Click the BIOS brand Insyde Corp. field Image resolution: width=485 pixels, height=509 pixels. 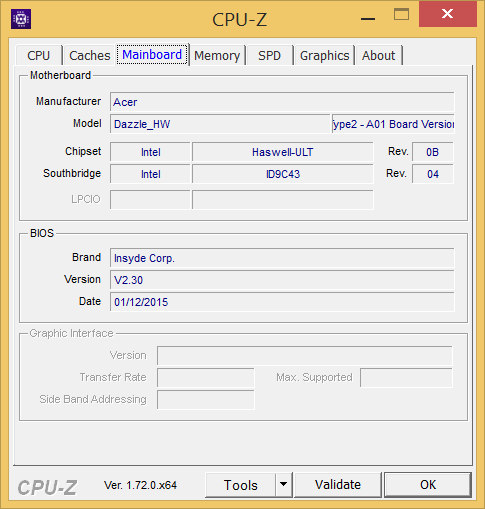282,258
